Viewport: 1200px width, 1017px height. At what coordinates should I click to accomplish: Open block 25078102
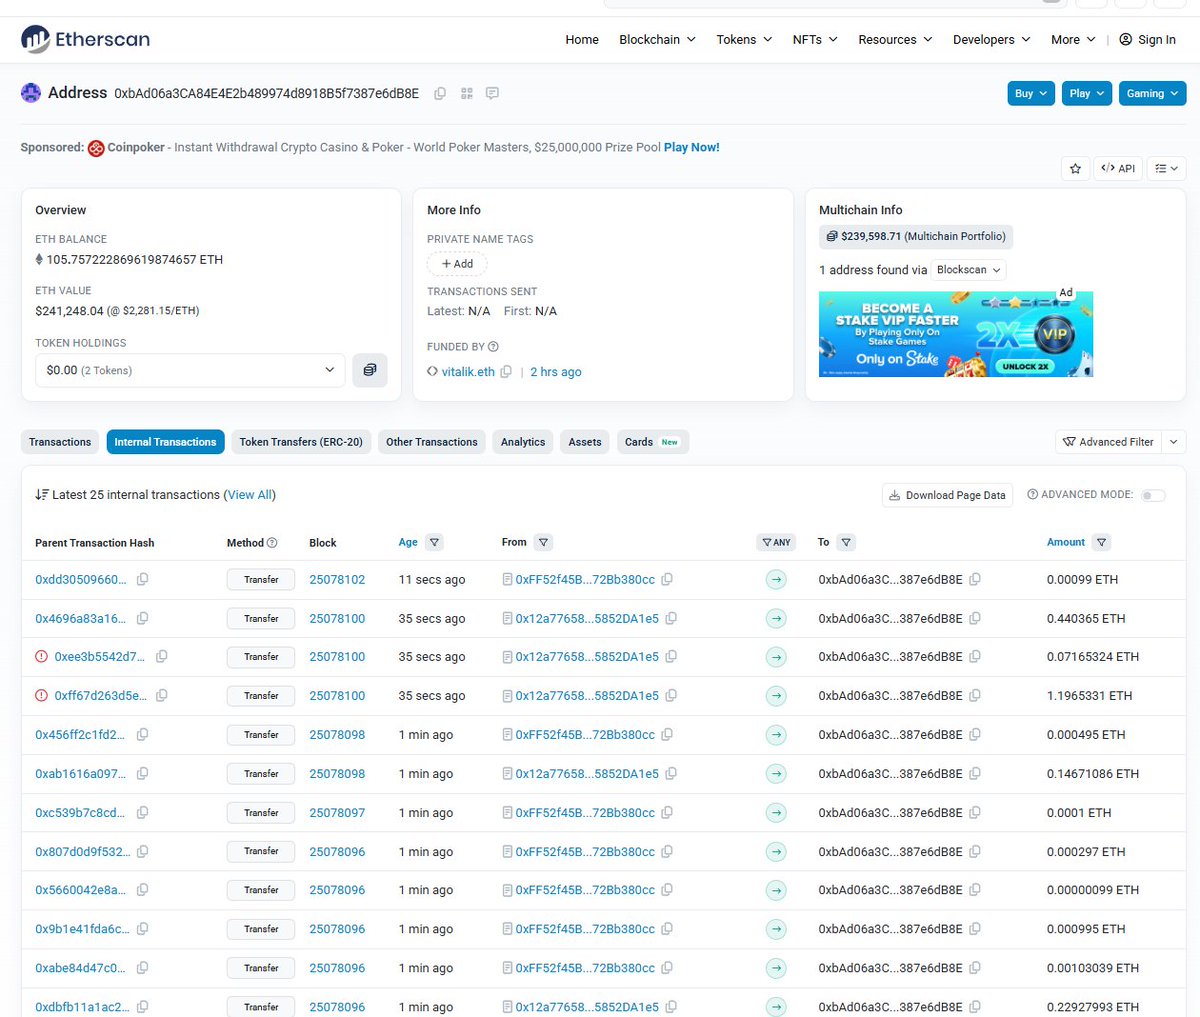[x=337, y=580]
